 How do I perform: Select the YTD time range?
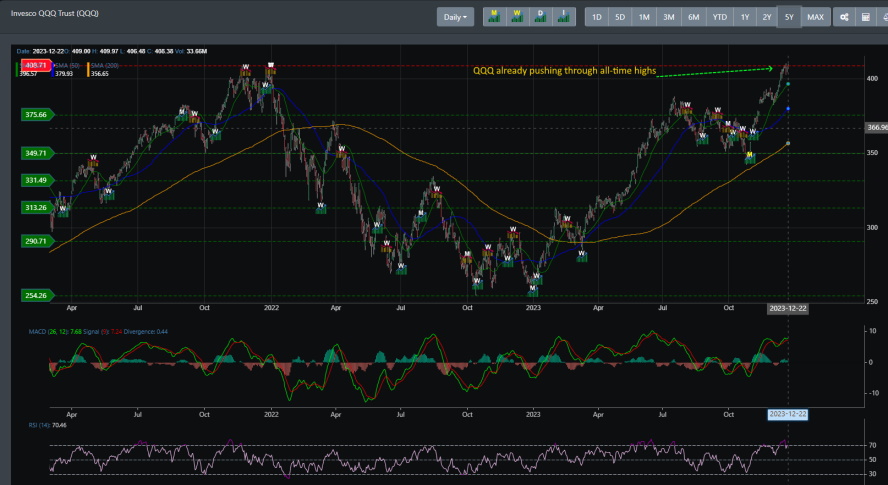720,17
